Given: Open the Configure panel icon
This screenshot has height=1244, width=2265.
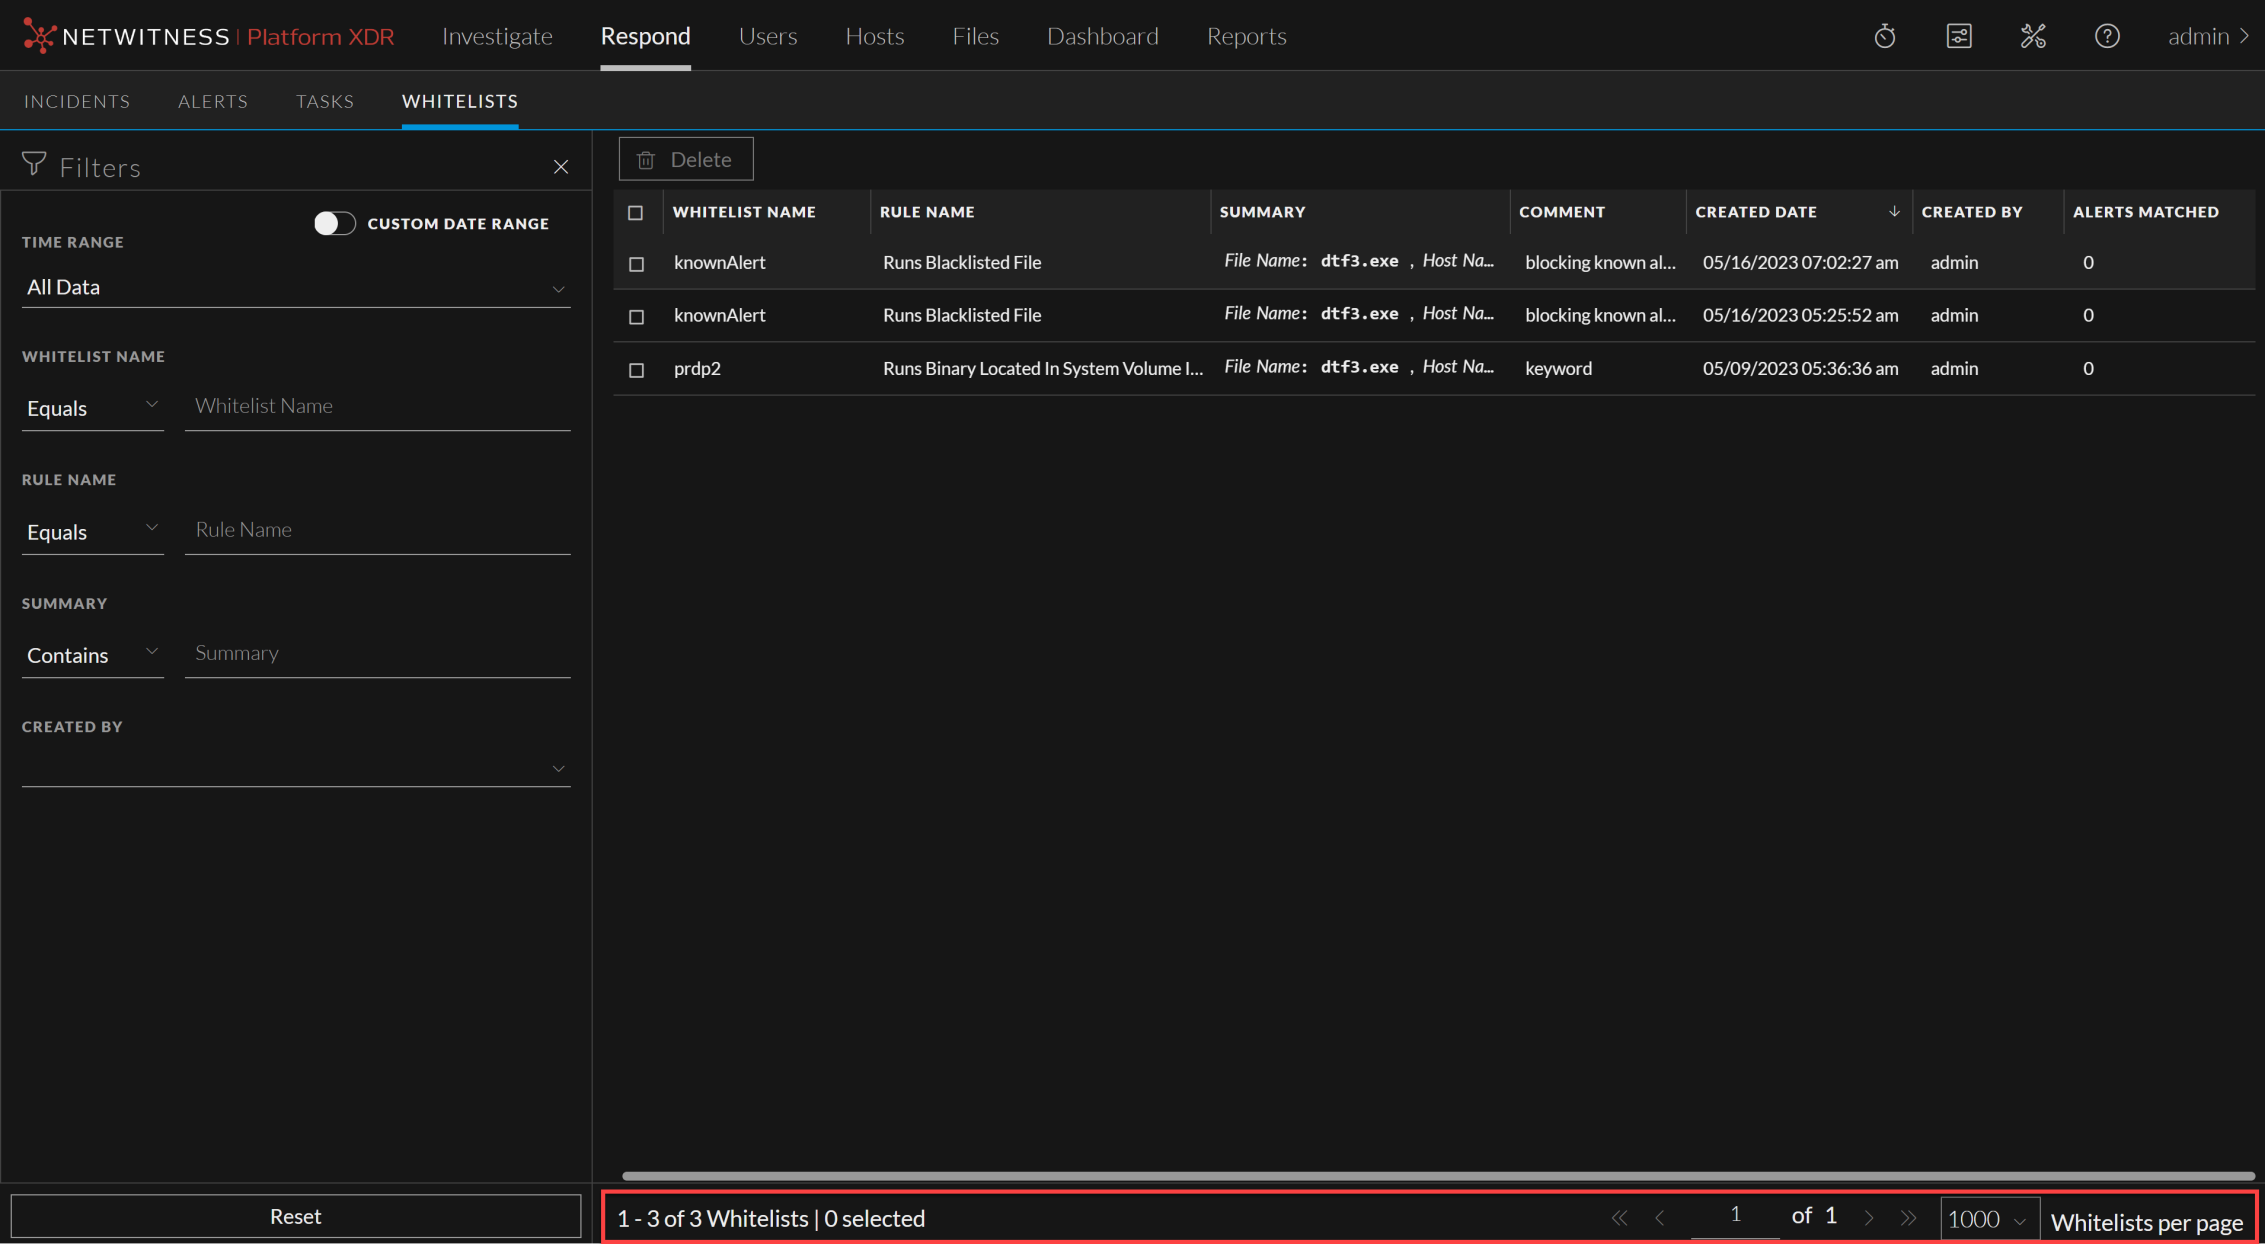Looking at the screenshot, I should 1958,37.
